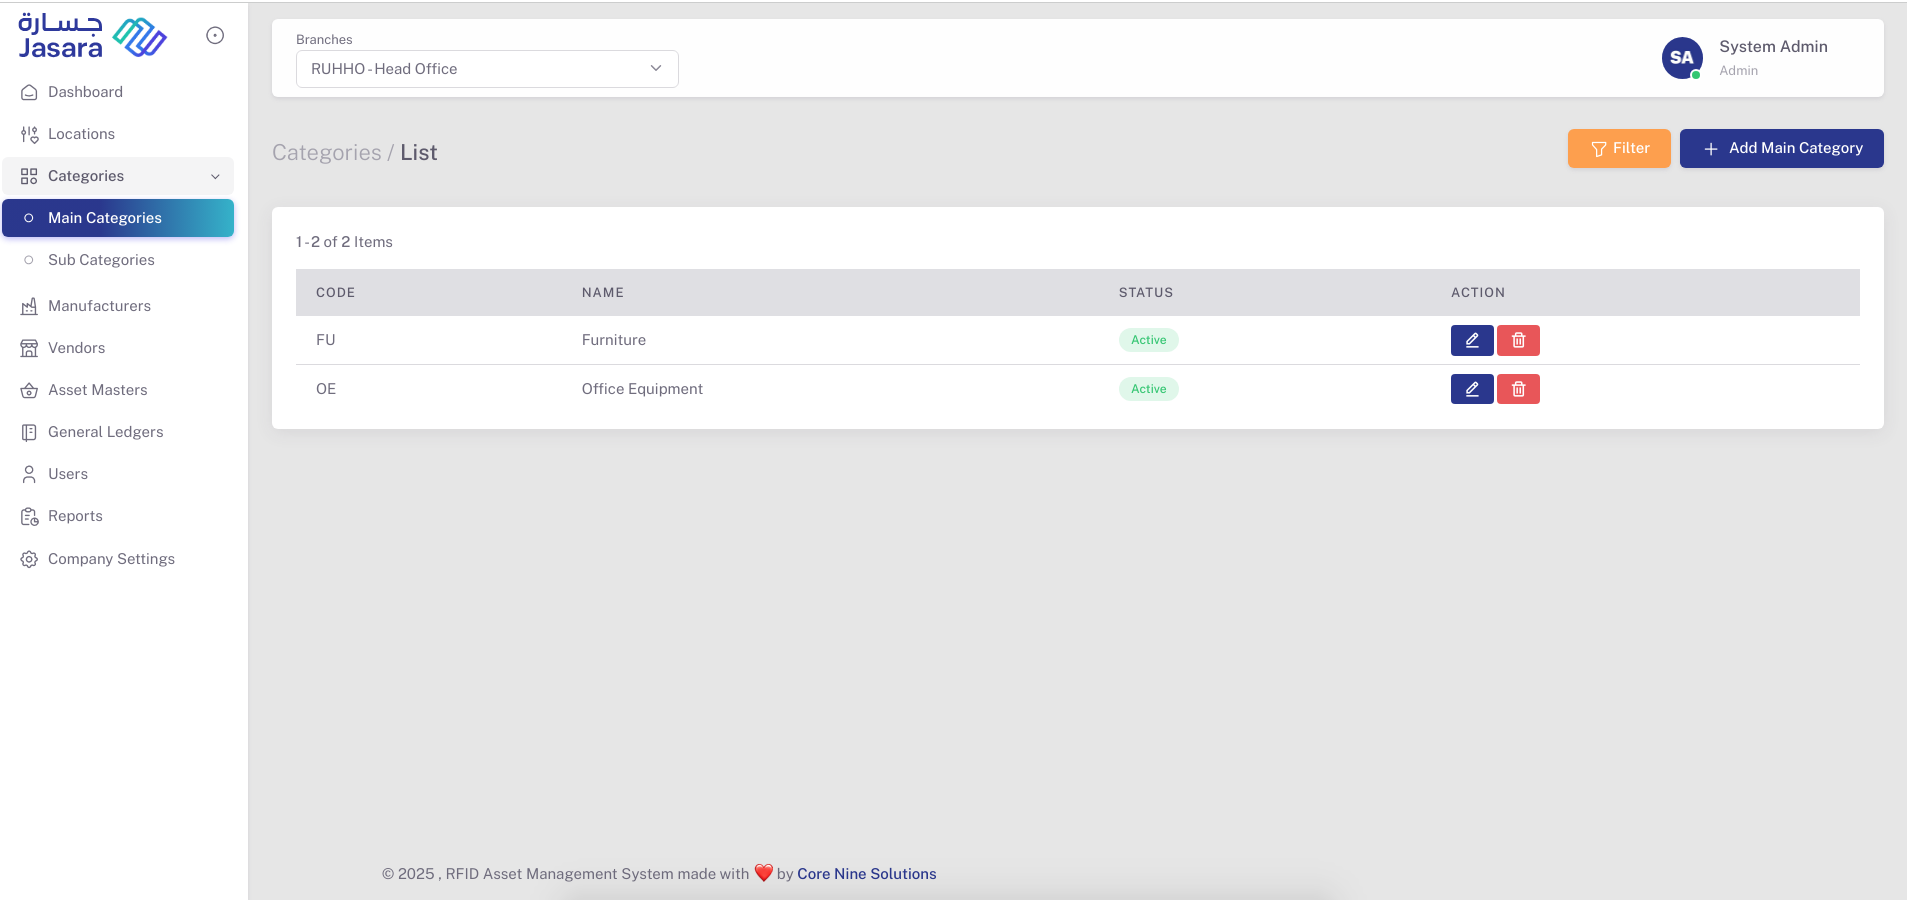Screen dimensions: 1907x900
Task: Open Dashboard from the sidebar
Action: point(85,92)
